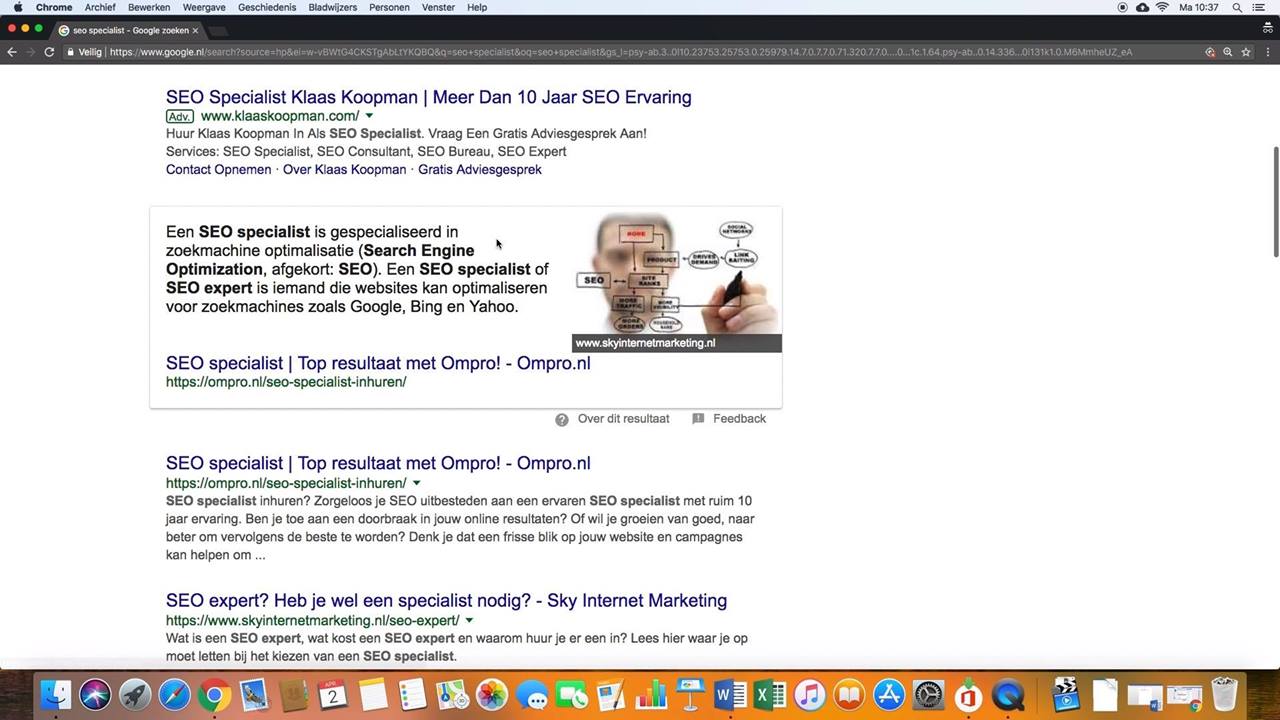Launch Siri from the Dock

95,694
